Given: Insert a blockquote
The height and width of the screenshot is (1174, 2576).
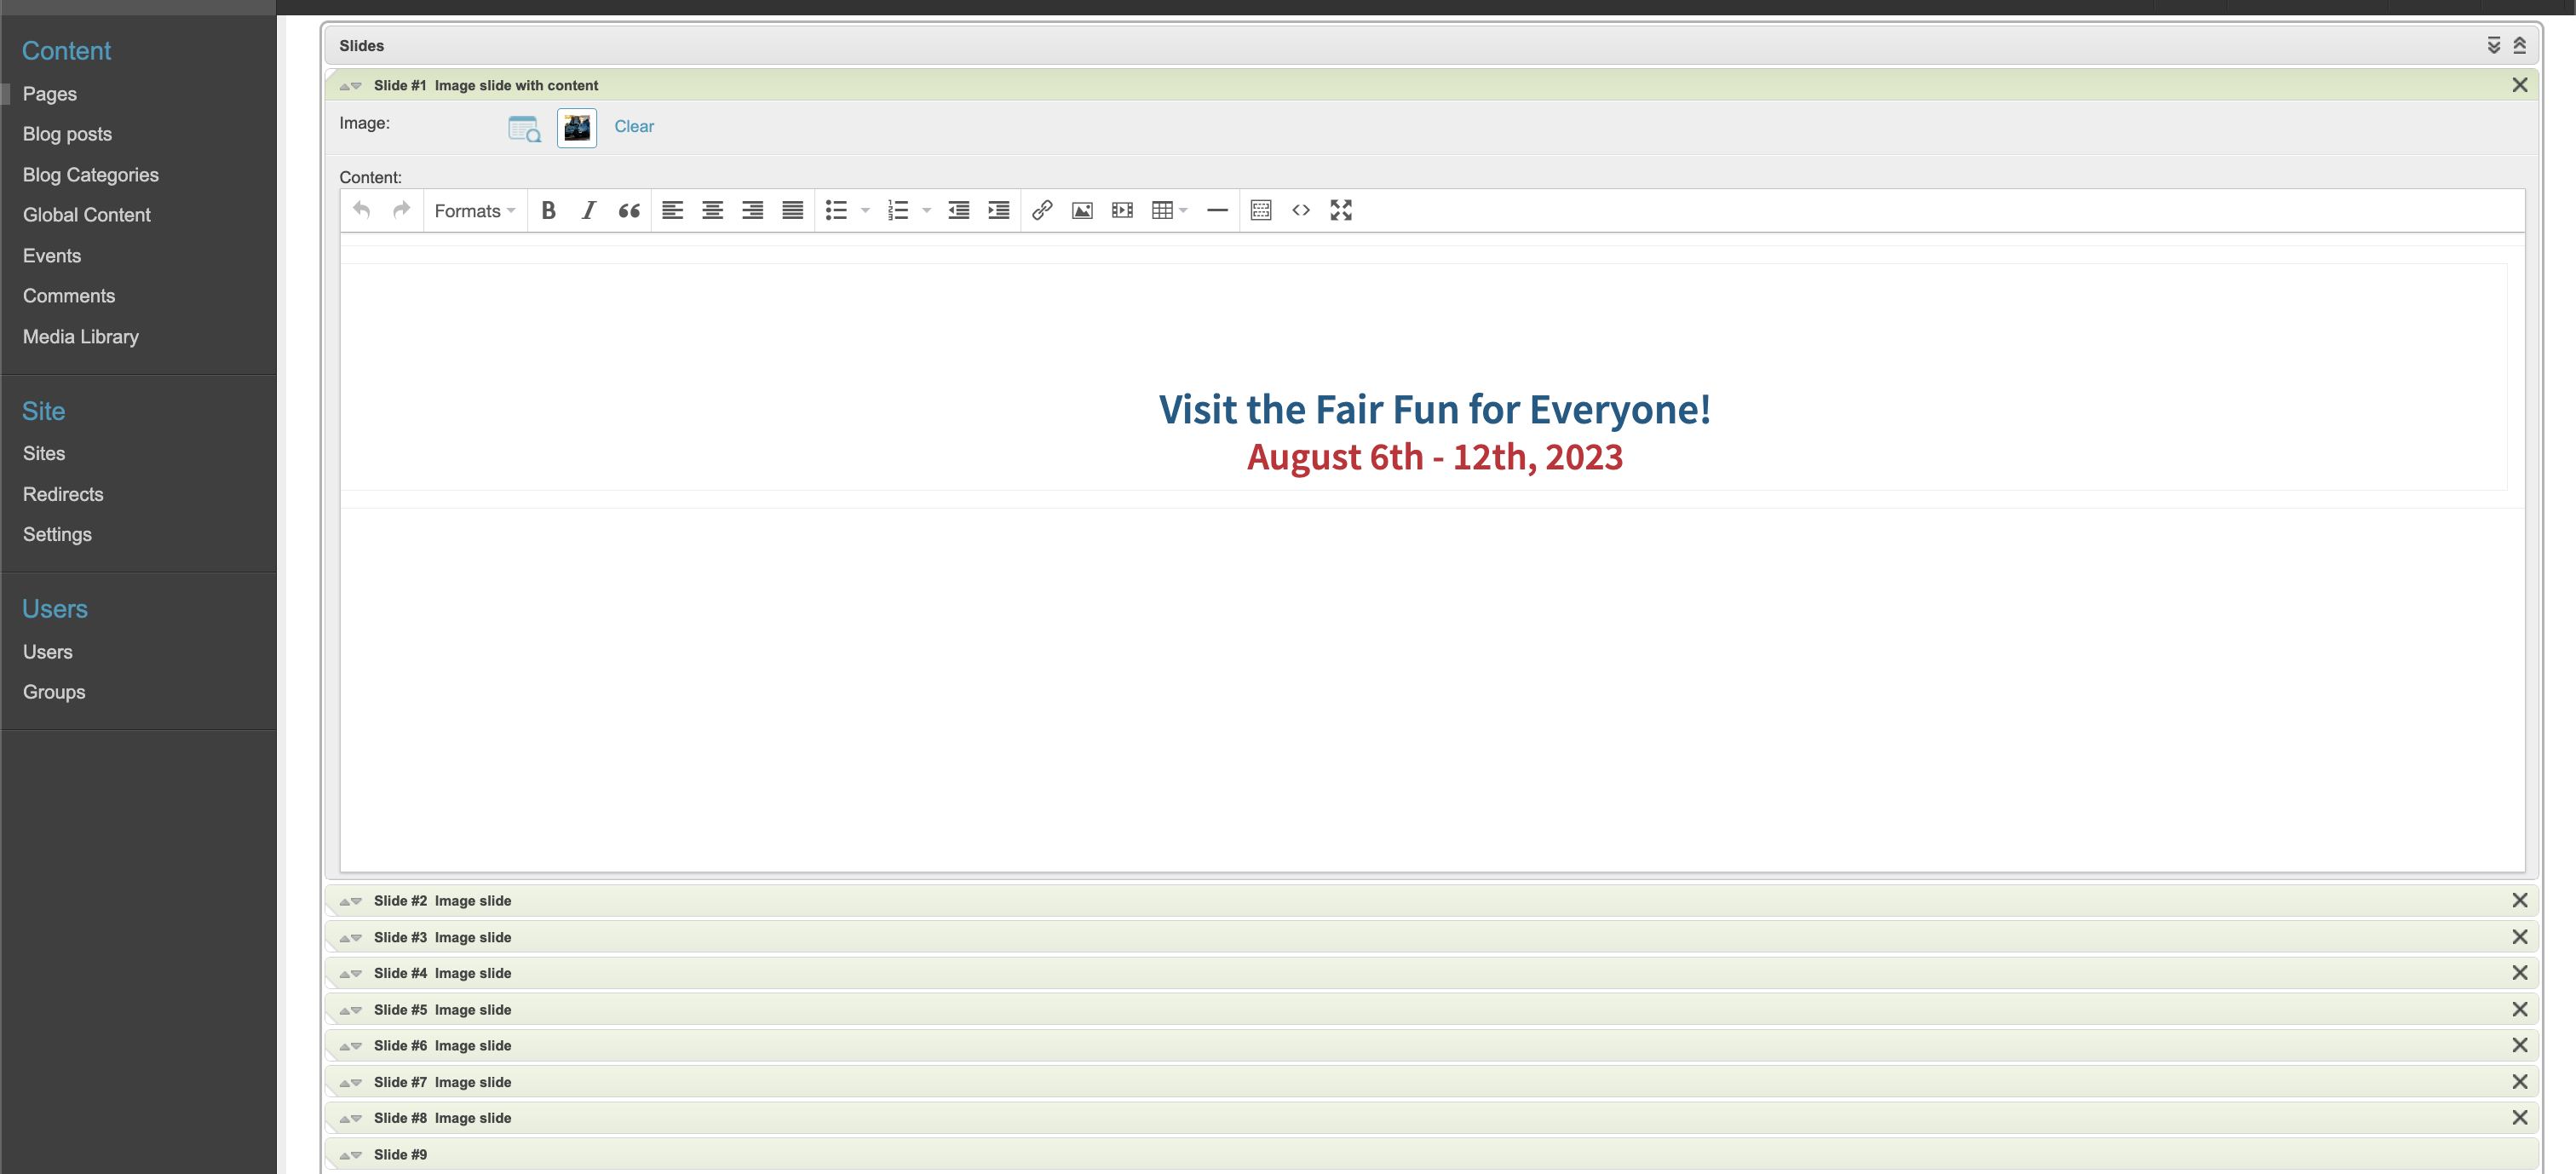Looking at the screenshot, I should point(629,210).
